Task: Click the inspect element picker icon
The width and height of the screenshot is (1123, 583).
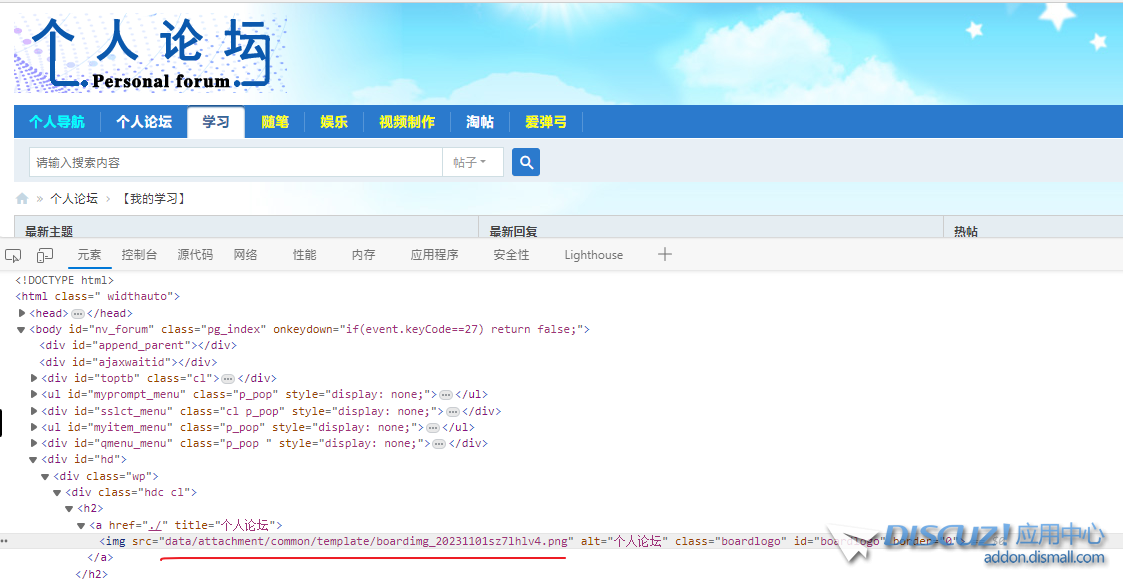Action: coord(13,256)
